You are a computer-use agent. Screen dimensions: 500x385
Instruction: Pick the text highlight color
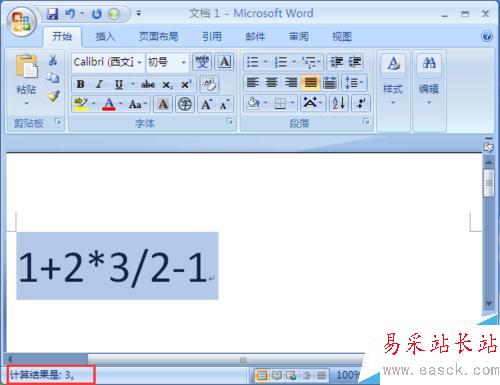pos(80,104)
